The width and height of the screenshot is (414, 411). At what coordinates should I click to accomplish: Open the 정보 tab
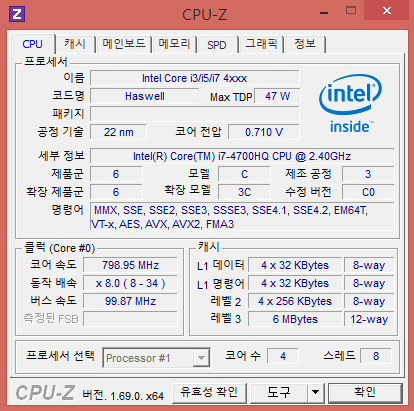[305, 44]
